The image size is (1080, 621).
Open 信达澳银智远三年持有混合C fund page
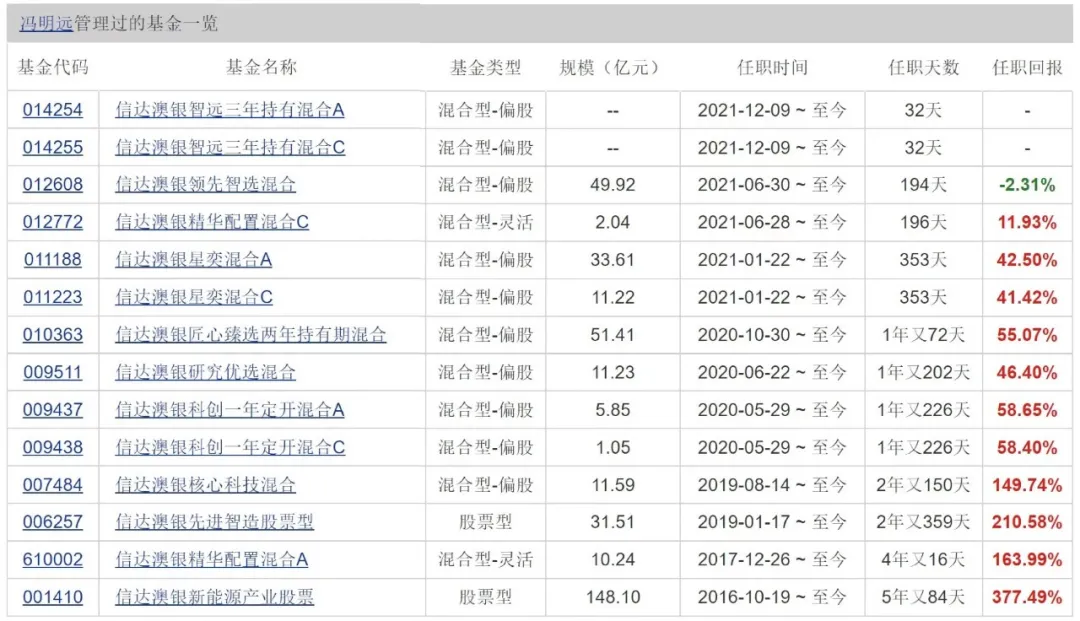point(230,147)
